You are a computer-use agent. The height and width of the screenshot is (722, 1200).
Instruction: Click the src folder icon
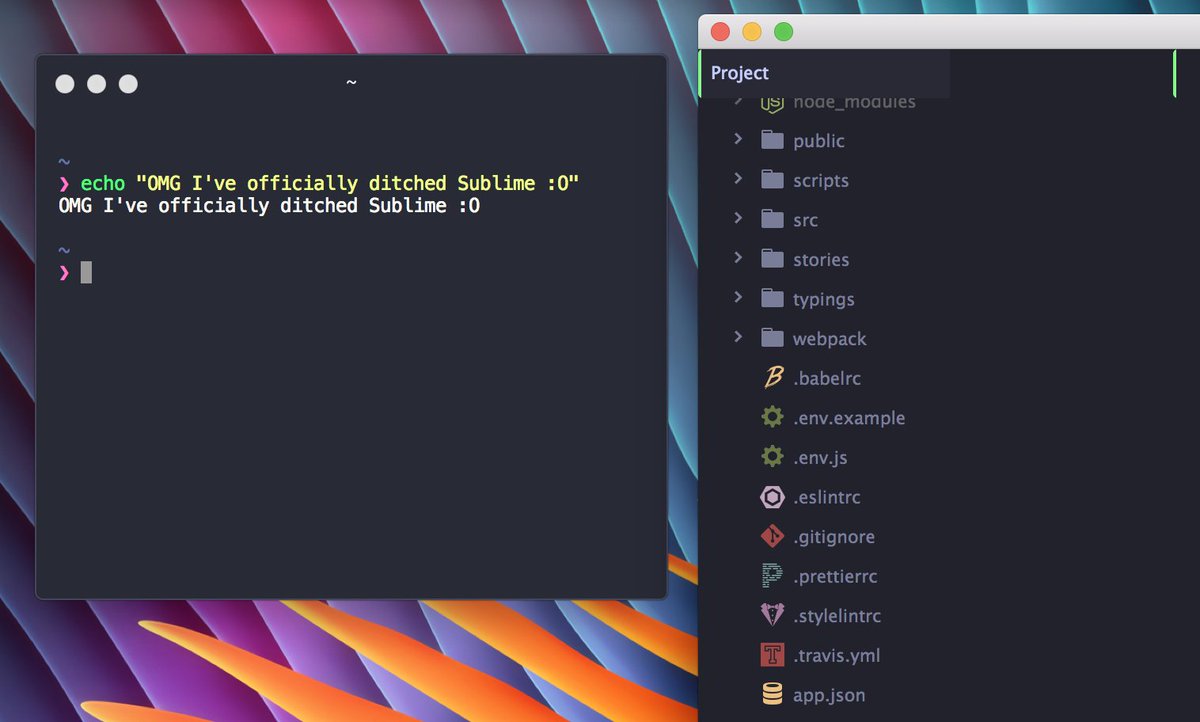772,219
